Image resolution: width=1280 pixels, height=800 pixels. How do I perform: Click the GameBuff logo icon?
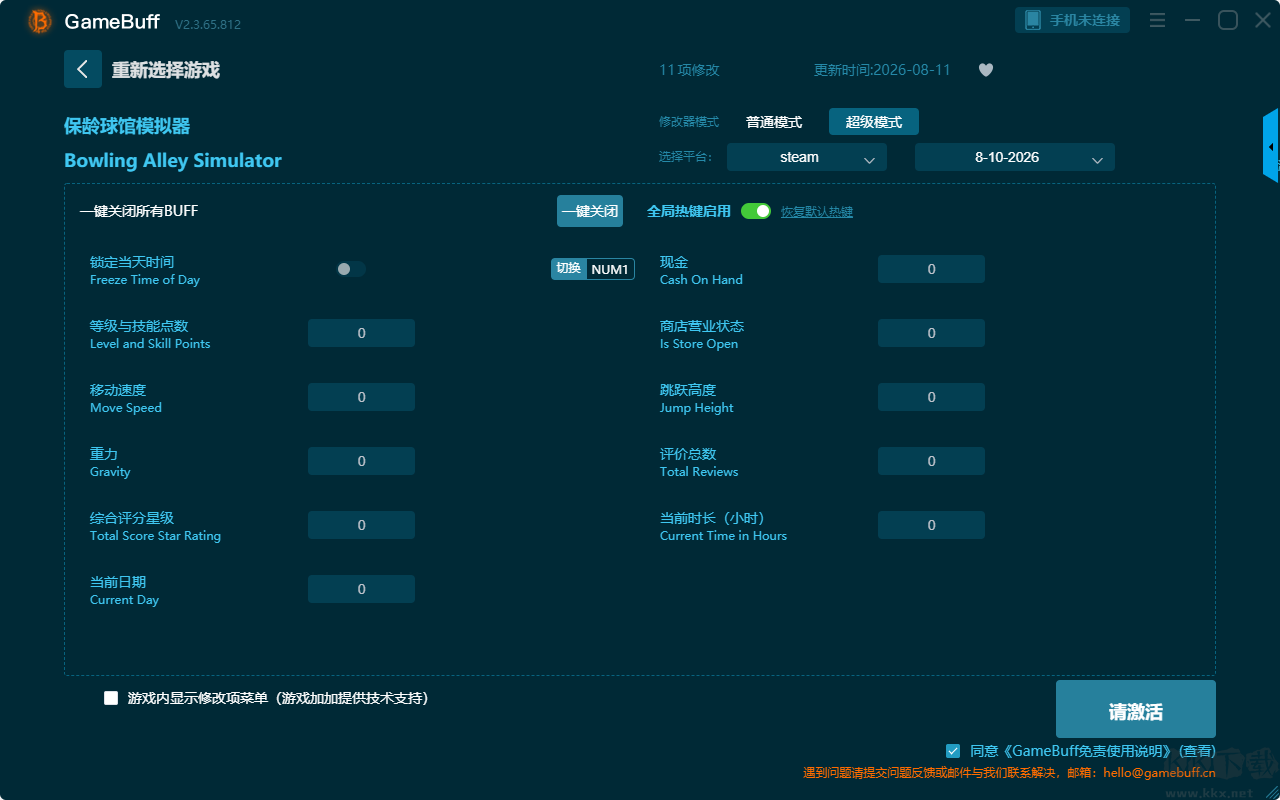pos(40,21)
